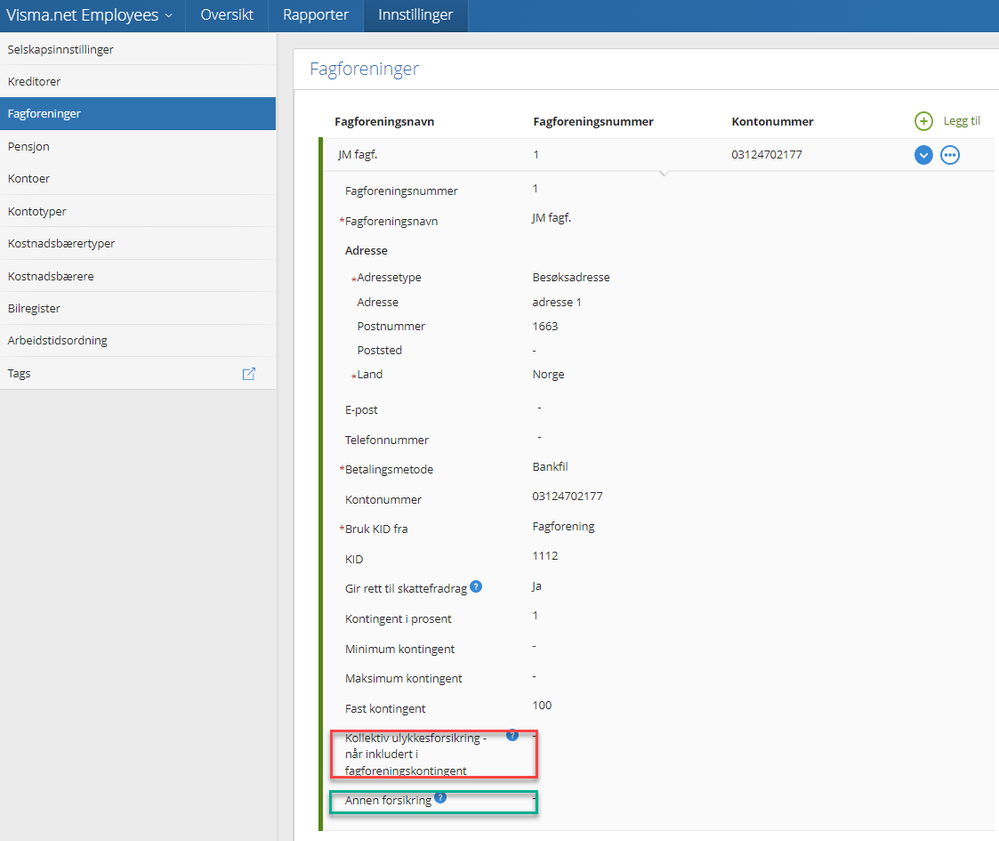Click the Minimum kontingent label

(x=399, y=649)
